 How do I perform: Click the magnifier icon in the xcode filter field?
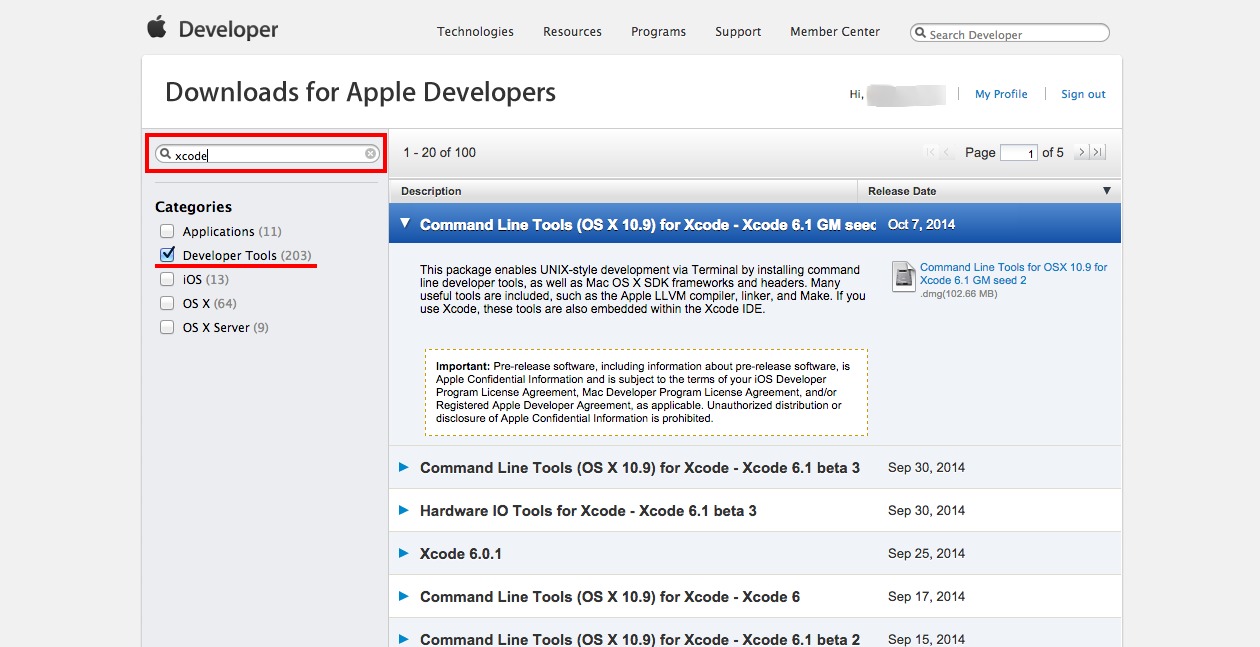tap(165, 154)
